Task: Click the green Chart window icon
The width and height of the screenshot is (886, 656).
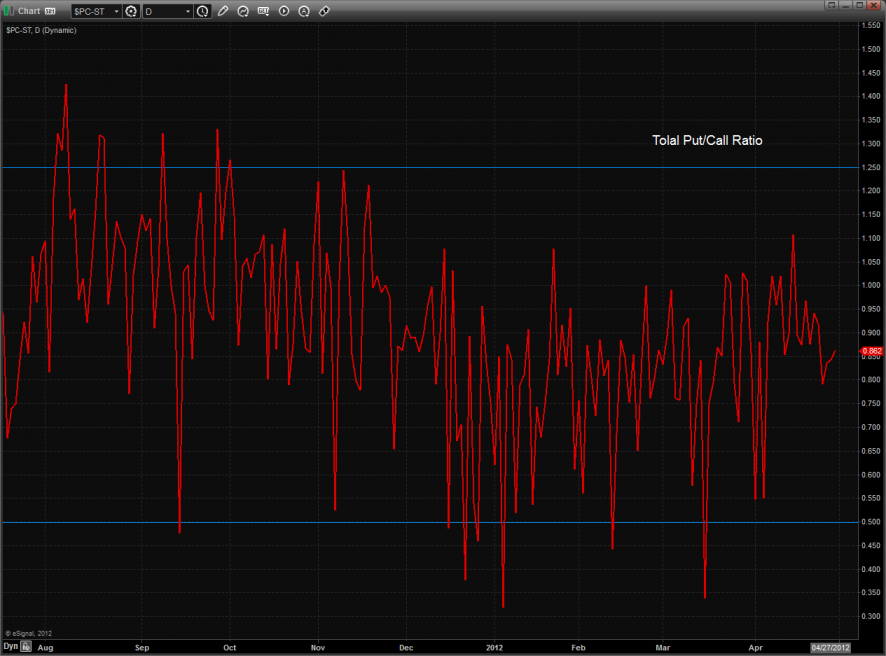Action: (x=8, y=11)
